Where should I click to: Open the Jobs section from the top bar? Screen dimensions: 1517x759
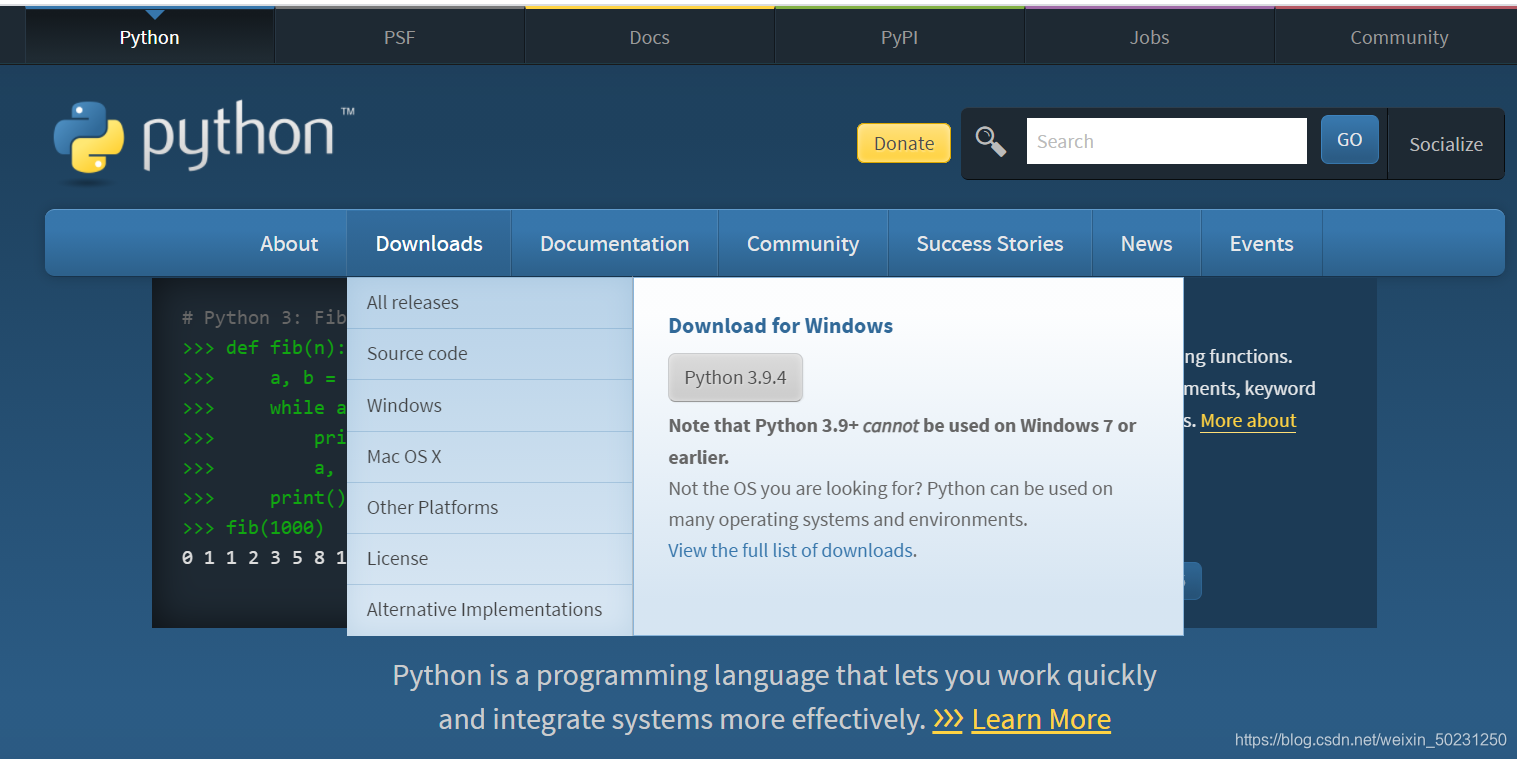(1149, 36)
